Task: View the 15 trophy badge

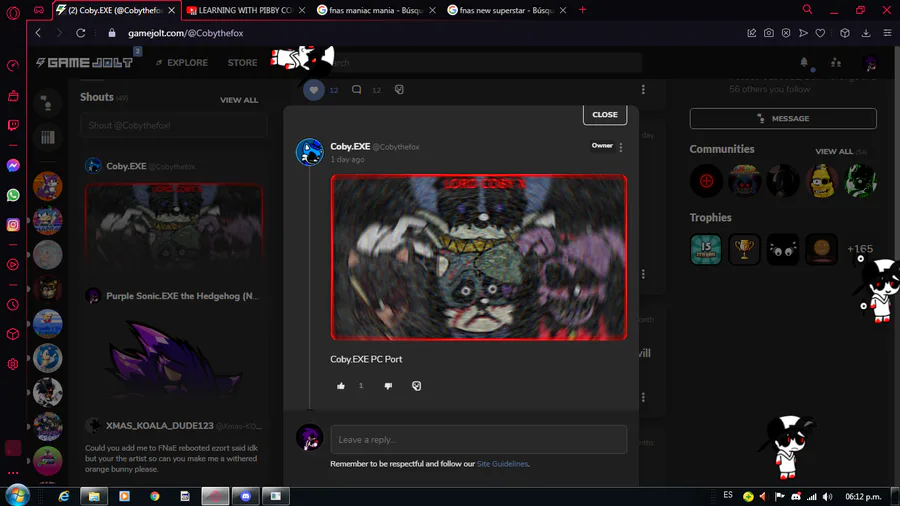Action: tap(706, 249)
